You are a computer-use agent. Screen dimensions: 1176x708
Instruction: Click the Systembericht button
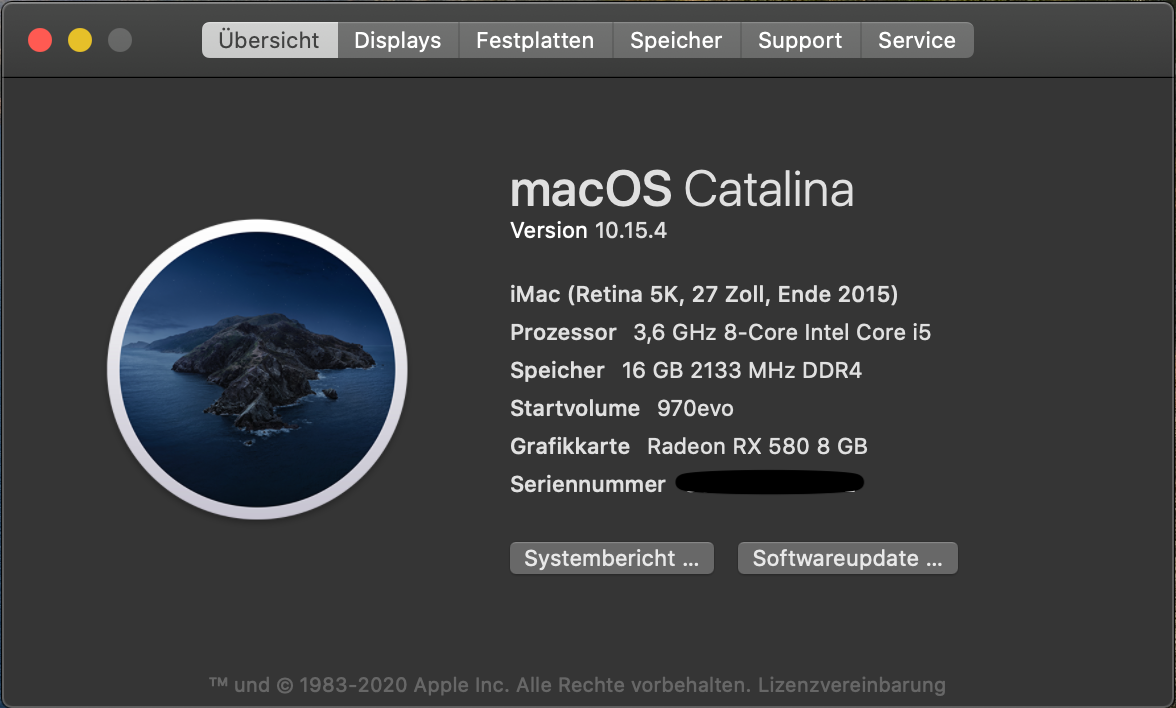(612, 559)
